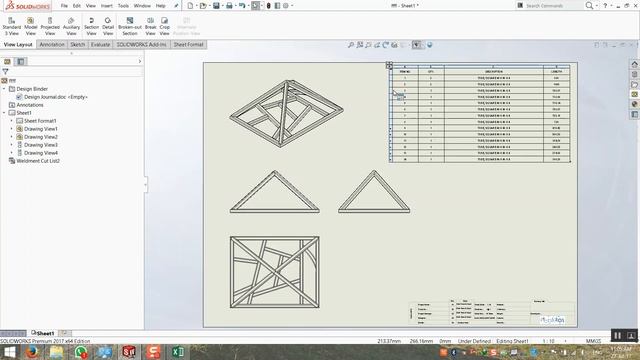Select Drawing View2 in tree
The height and width of the screenshot is (360, 640).
click(41, 137)
